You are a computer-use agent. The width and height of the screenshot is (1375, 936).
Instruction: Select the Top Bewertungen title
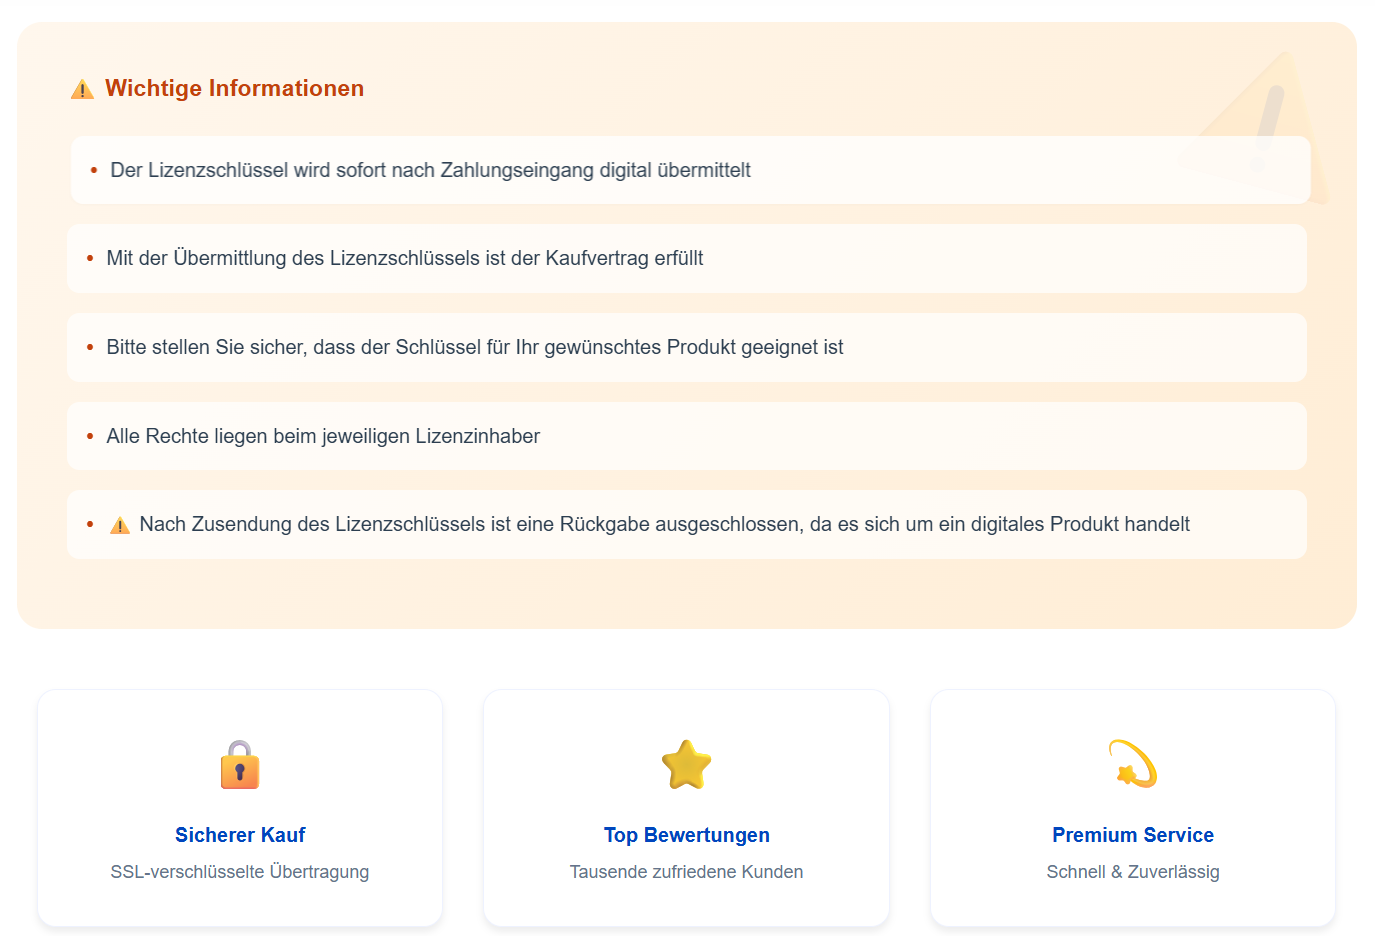[687, 835]
